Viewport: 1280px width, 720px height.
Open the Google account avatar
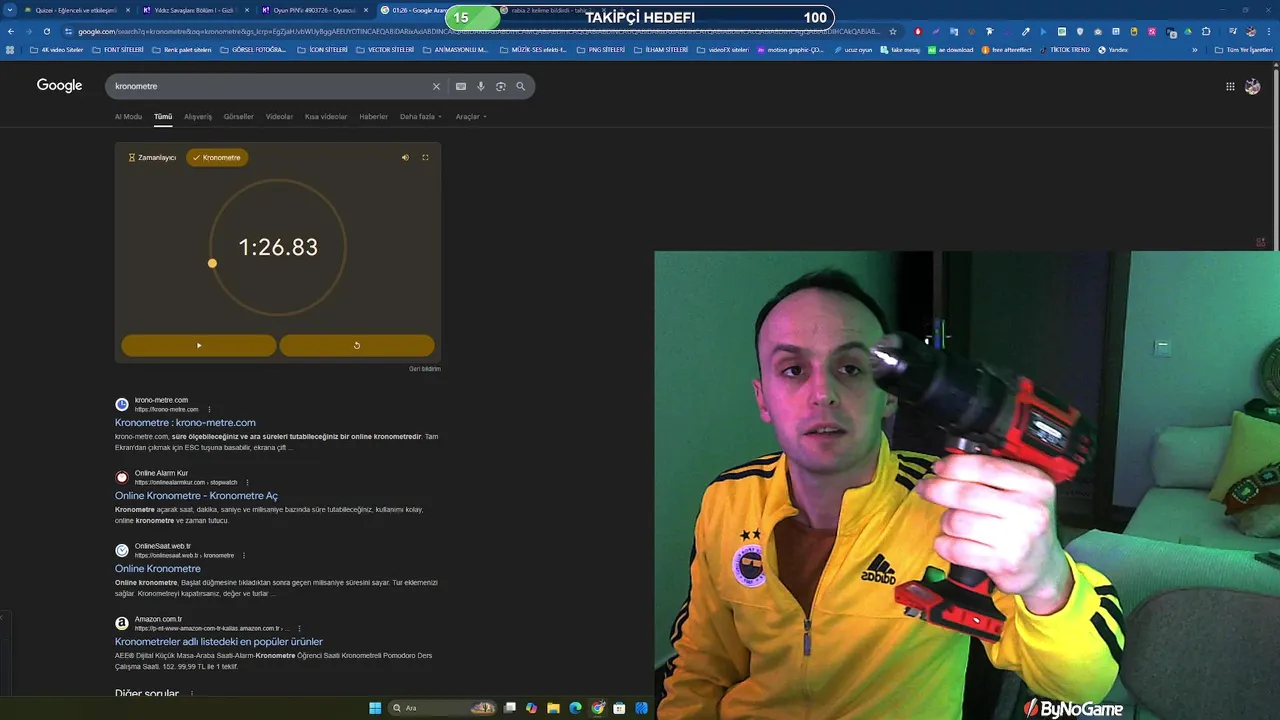tap(1252, 86)
